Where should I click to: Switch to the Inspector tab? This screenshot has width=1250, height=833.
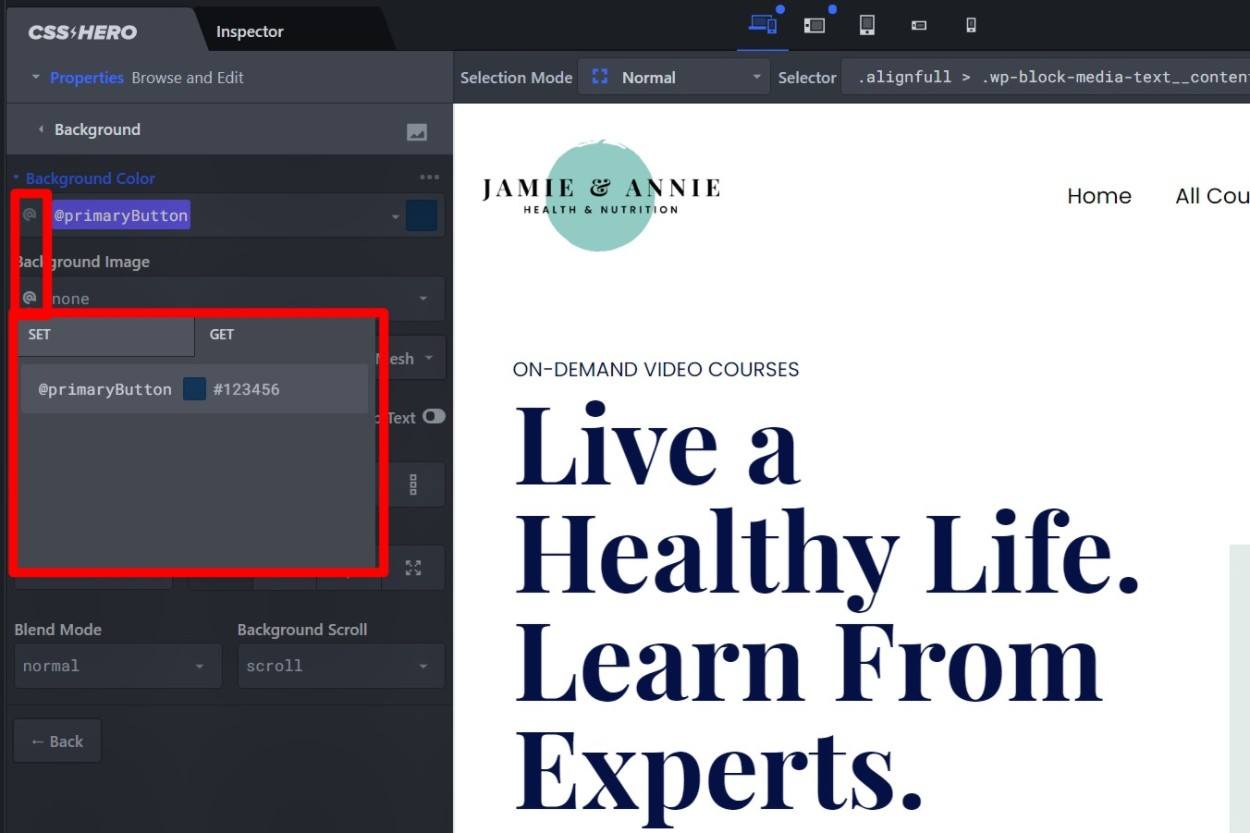pyautogui.click(x=250, y=32)
